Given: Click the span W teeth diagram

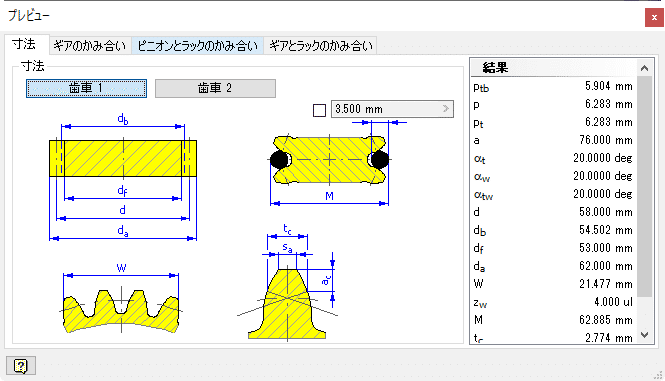Looking at the screenshot, I should pos(121,298).
